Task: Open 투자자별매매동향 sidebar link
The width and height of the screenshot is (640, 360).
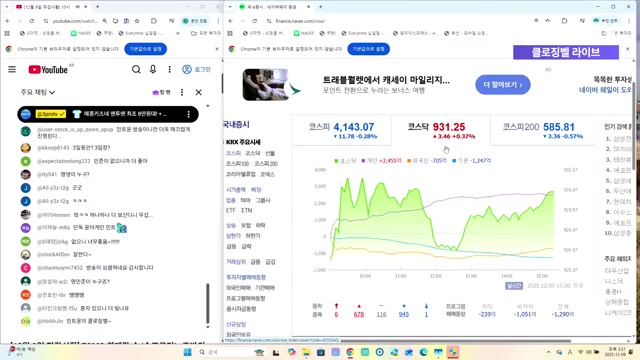Action: coord(246,277)
